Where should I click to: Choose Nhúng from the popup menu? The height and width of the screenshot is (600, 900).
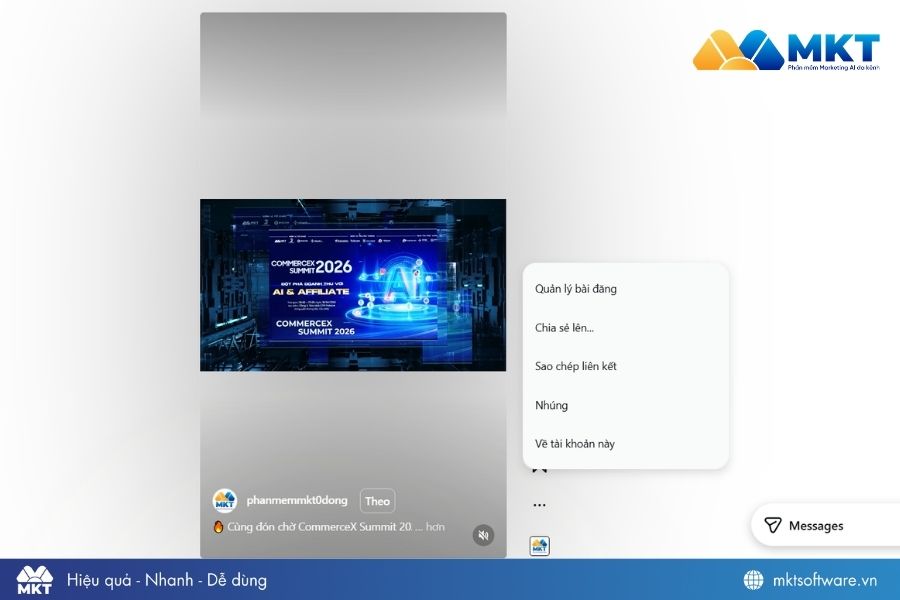click(x=552, y=405)
